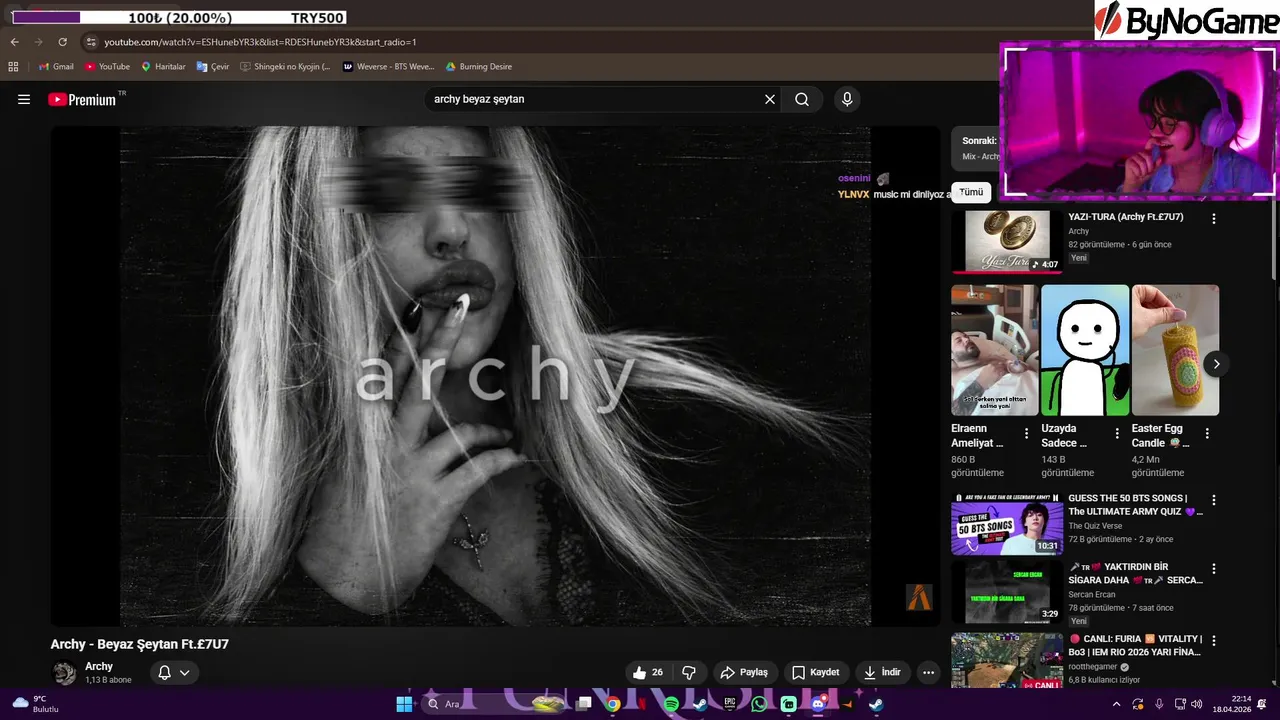Open options for FURIA VITALITY live stream
Screen dimensions: 1280x720
click(1214, 639)
